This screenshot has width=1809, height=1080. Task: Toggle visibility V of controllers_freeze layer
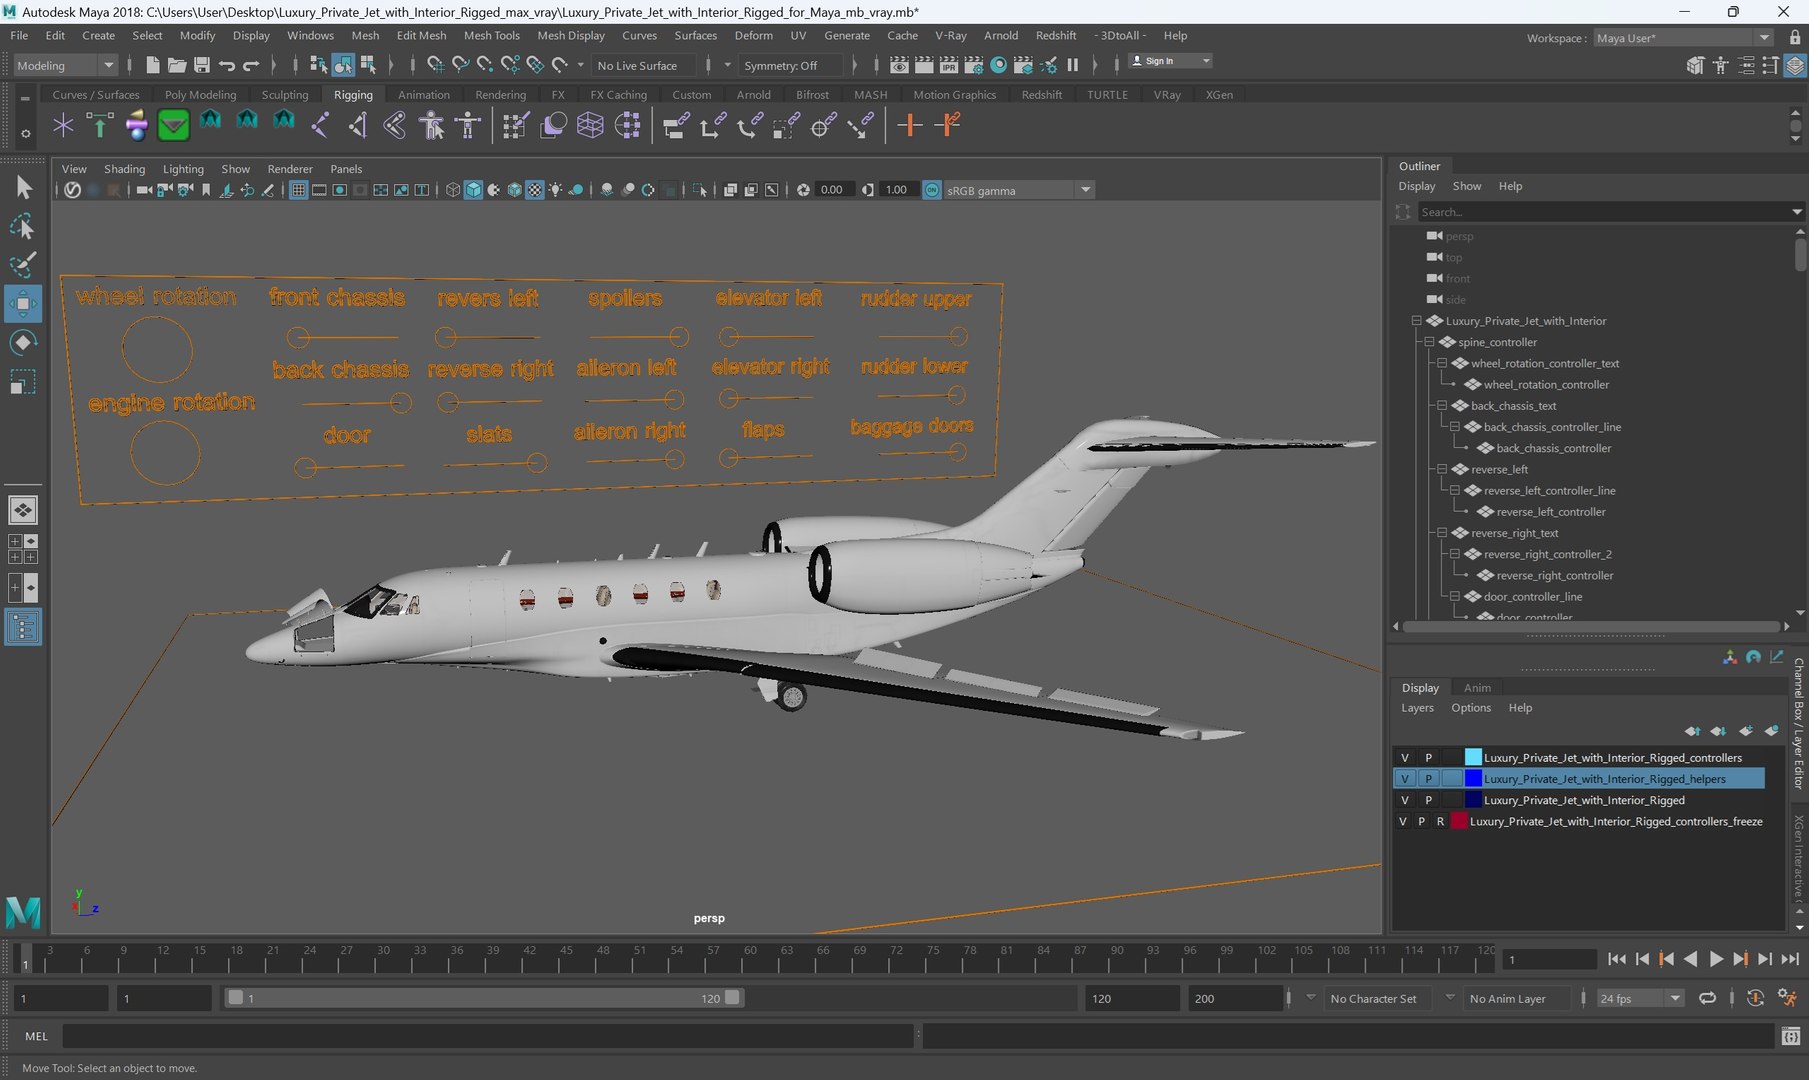(1402, 821)
